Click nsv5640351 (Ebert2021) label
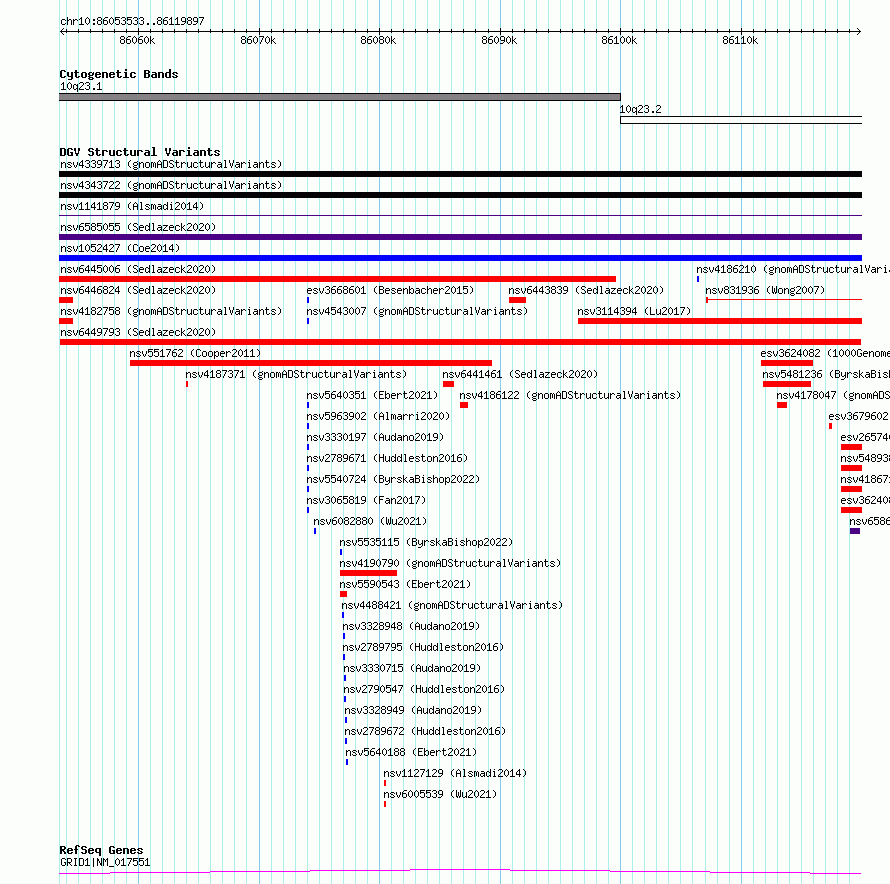The height and width of the screenshot is (884, 890). (x=372, y=395)
